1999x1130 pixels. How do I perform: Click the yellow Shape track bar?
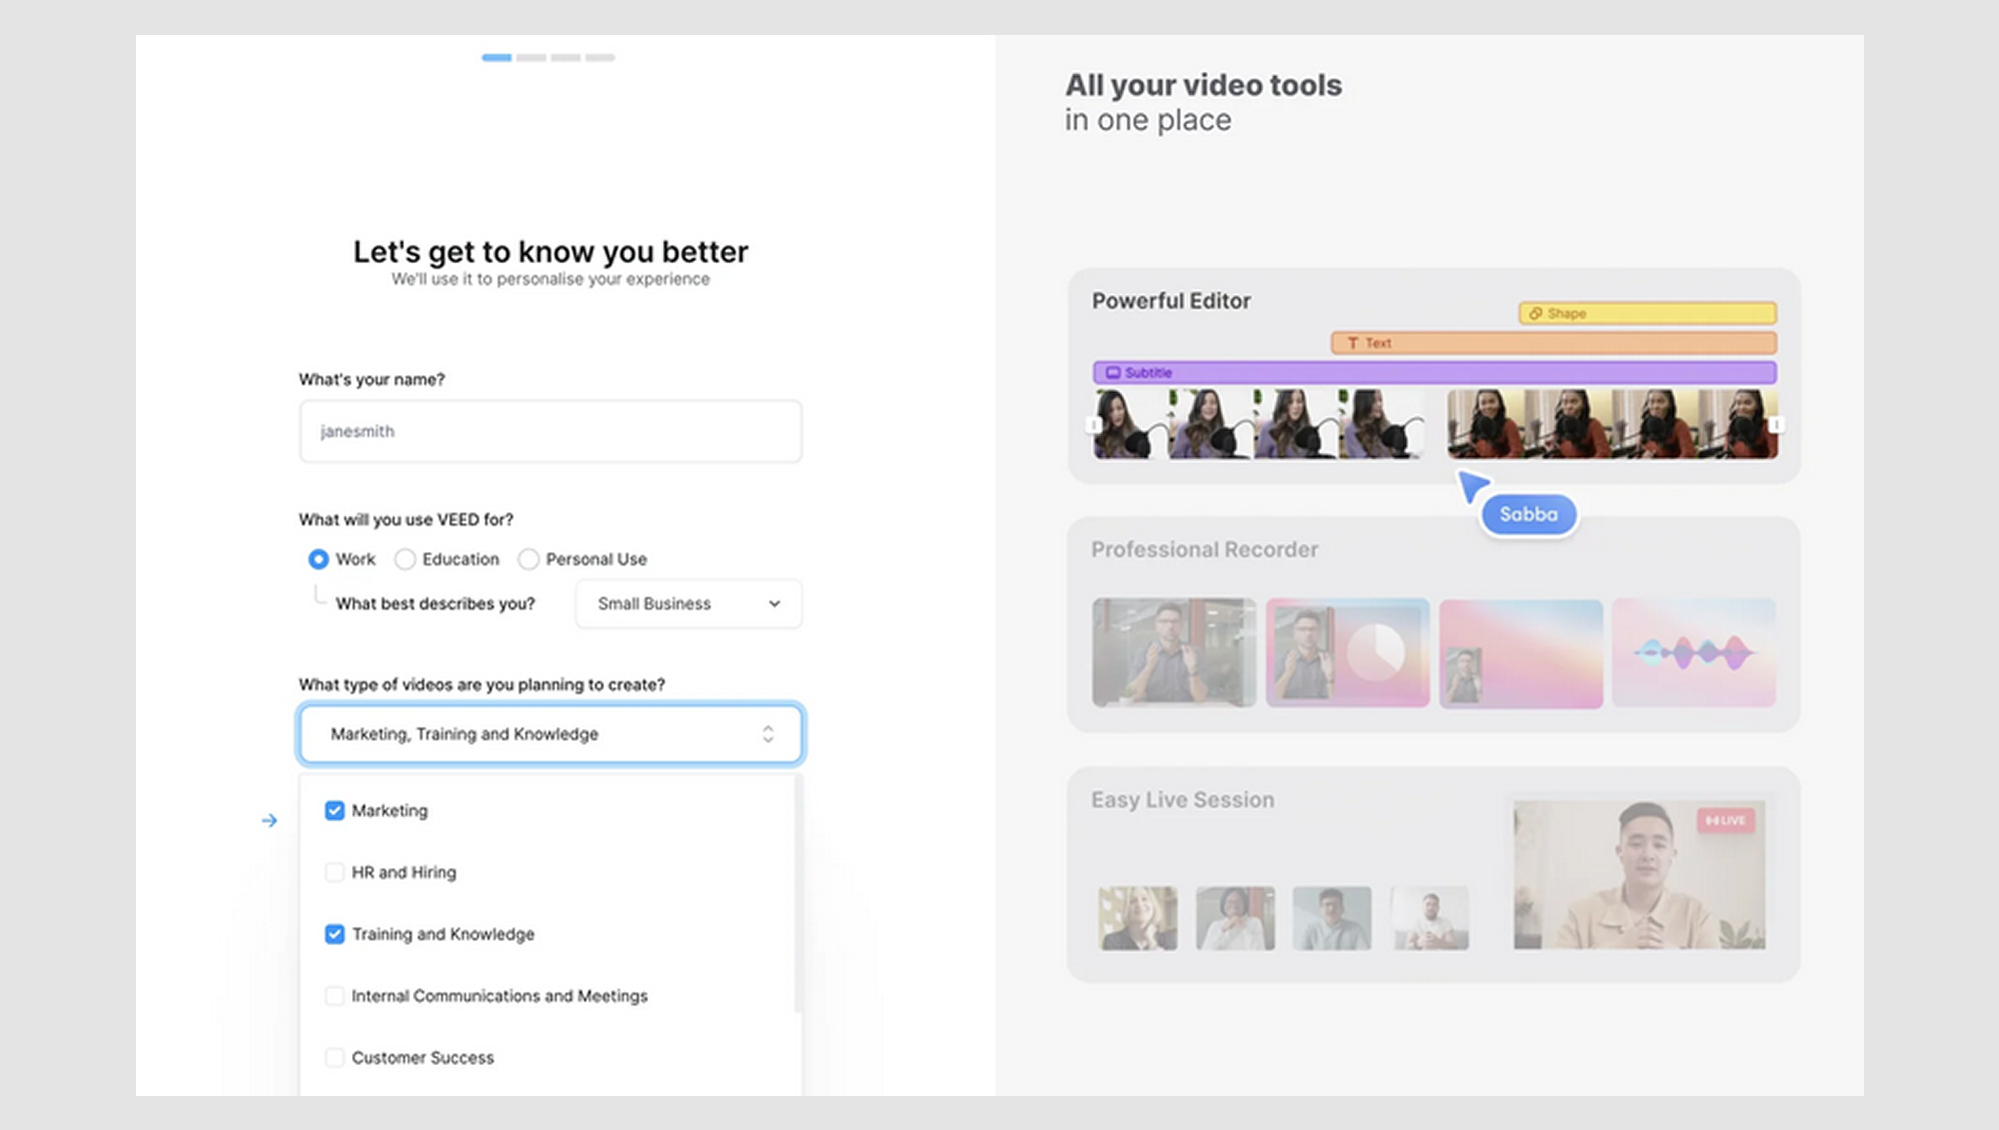tap(1647, 313)
